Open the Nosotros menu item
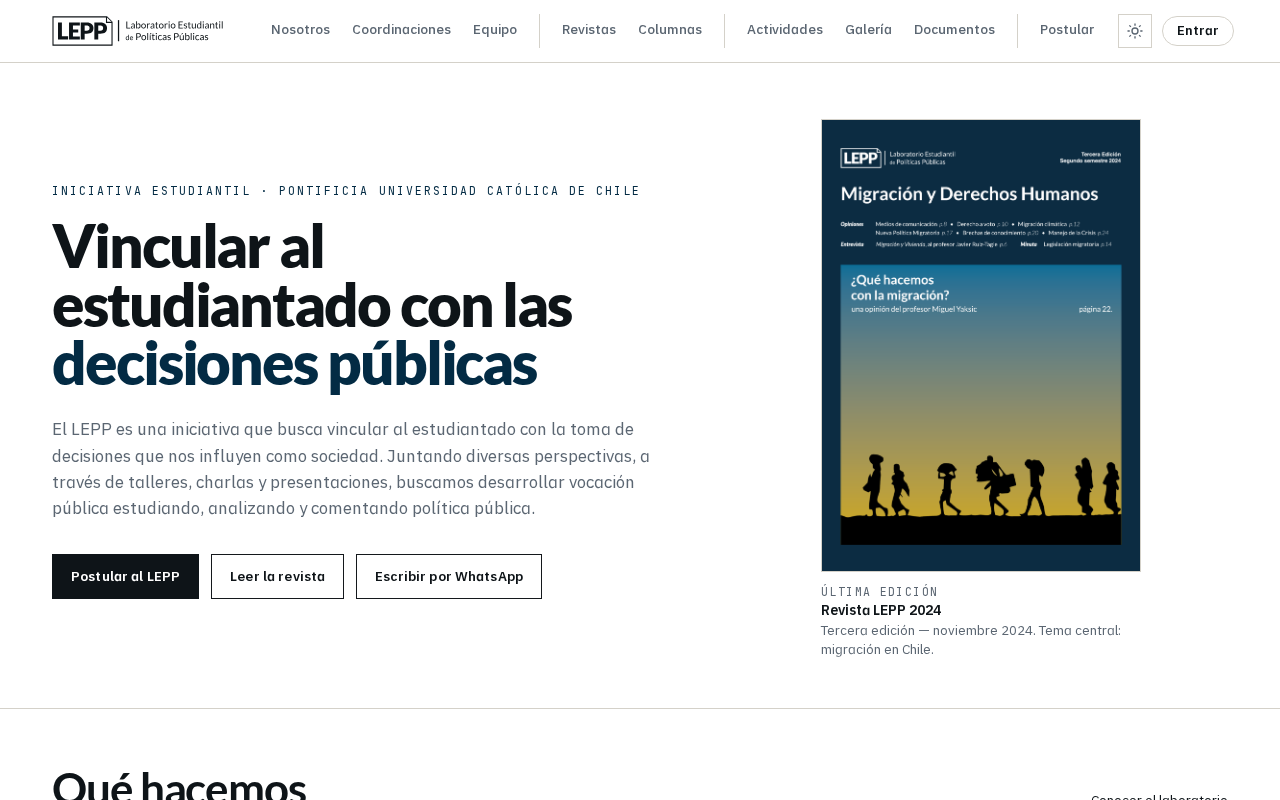This screenshot has height=800, width=1280. 300,30
